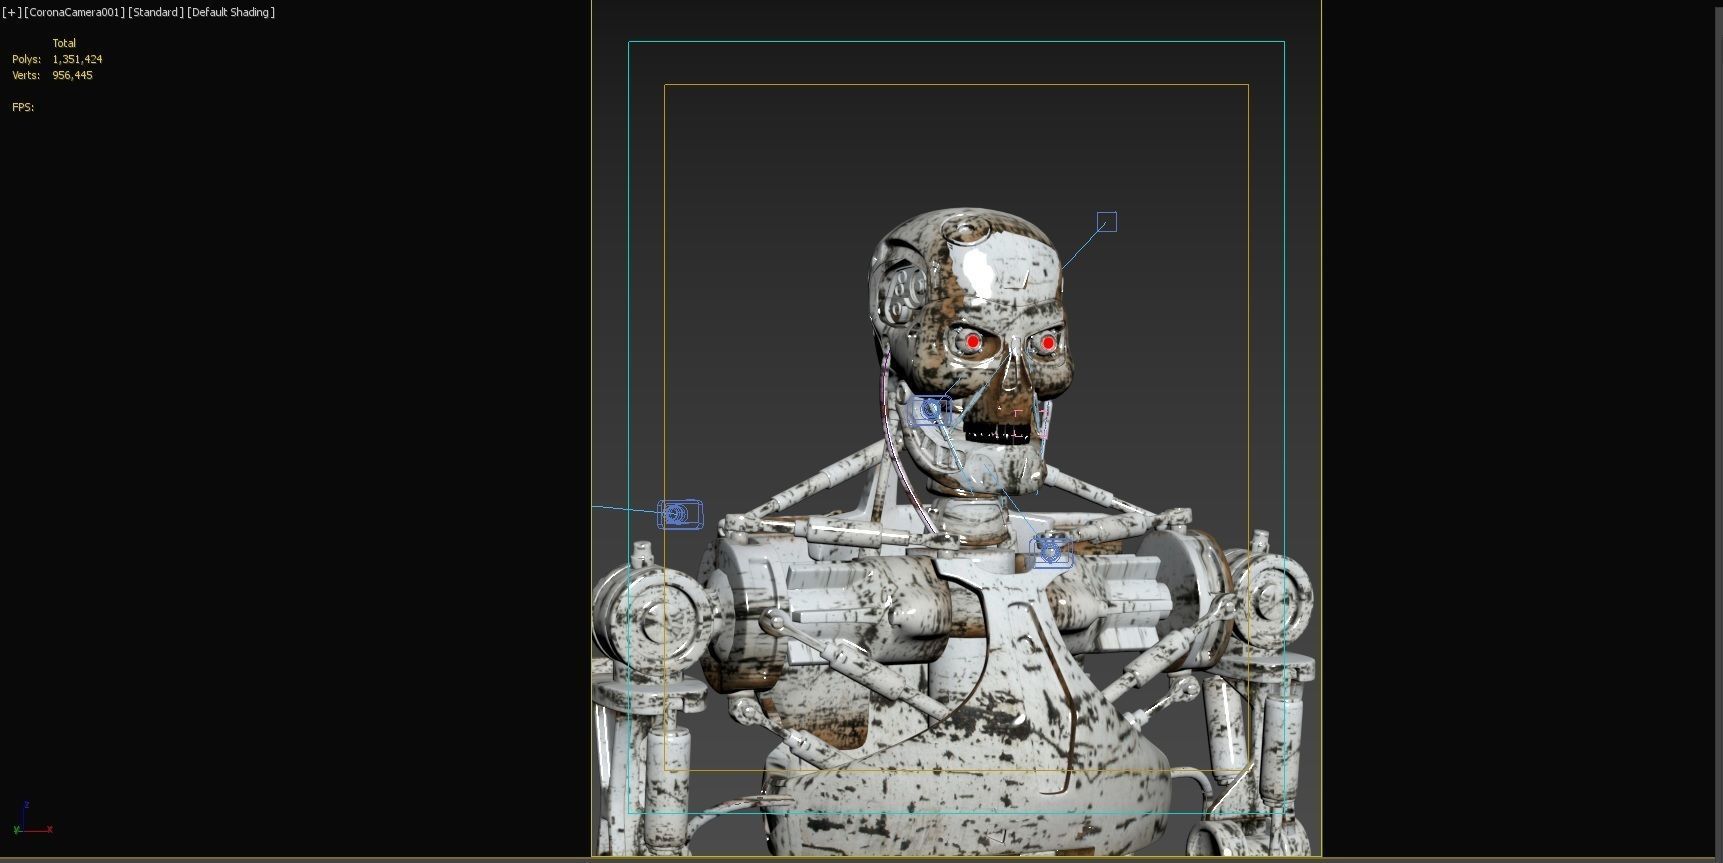Open the Standard viewport quality menu
Viewport: 1723px width, 863px height.
pos(156,12)
